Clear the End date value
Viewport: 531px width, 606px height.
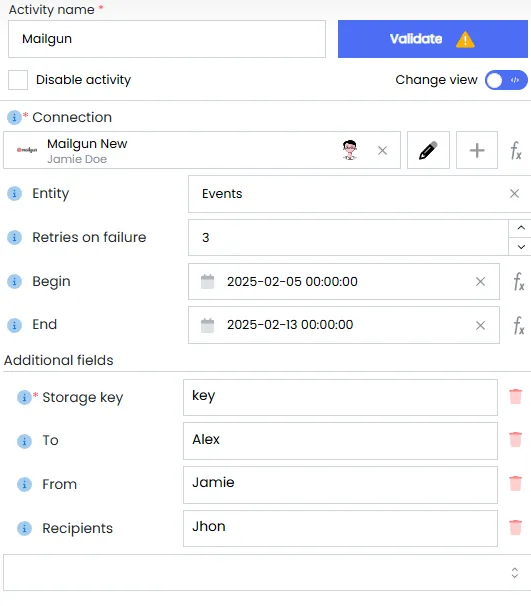(x=480, y=325)
